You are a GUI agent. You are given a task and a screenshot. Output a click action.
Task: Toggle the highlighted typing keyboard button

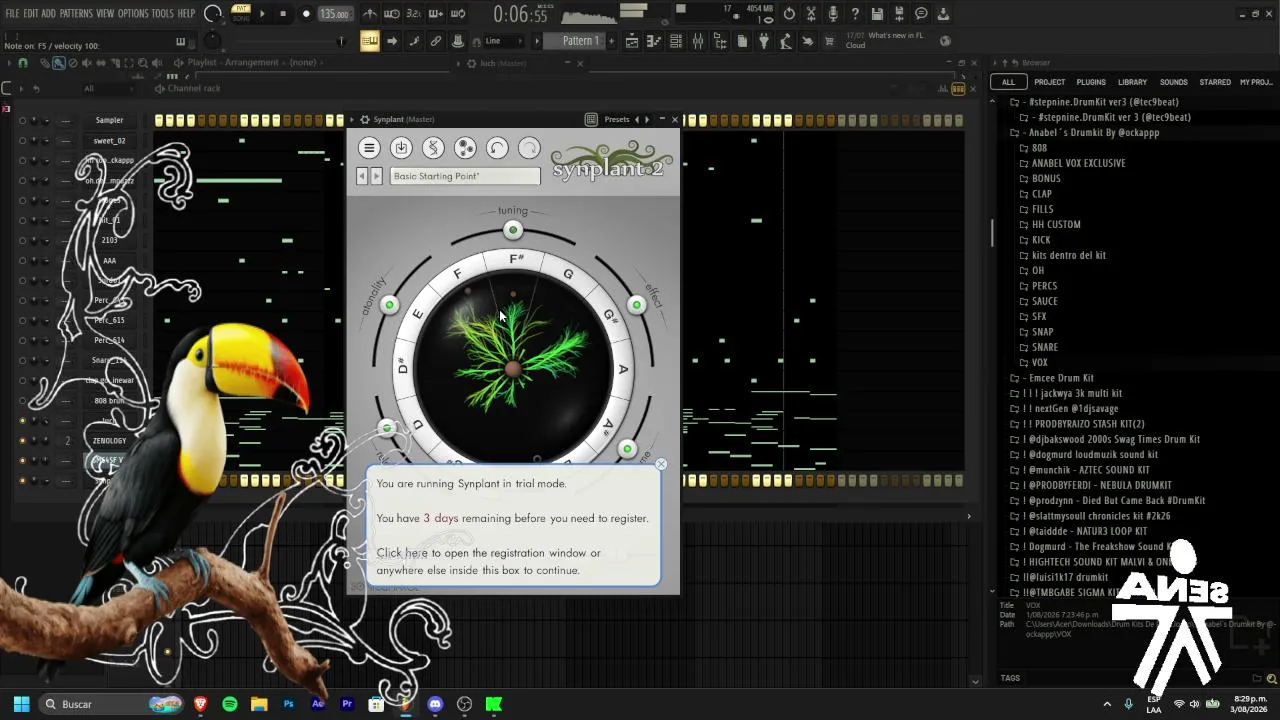370,41
